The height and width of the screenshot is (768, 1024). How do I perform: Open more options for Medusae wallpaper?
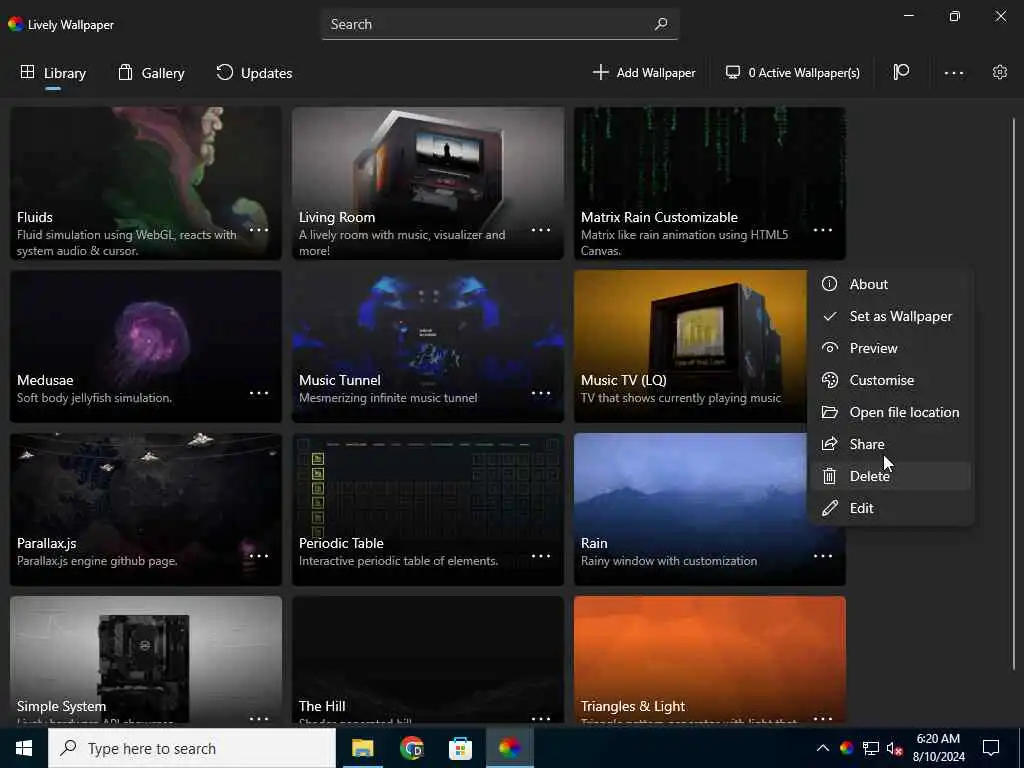pyautogui.click(x=259, y=393)
